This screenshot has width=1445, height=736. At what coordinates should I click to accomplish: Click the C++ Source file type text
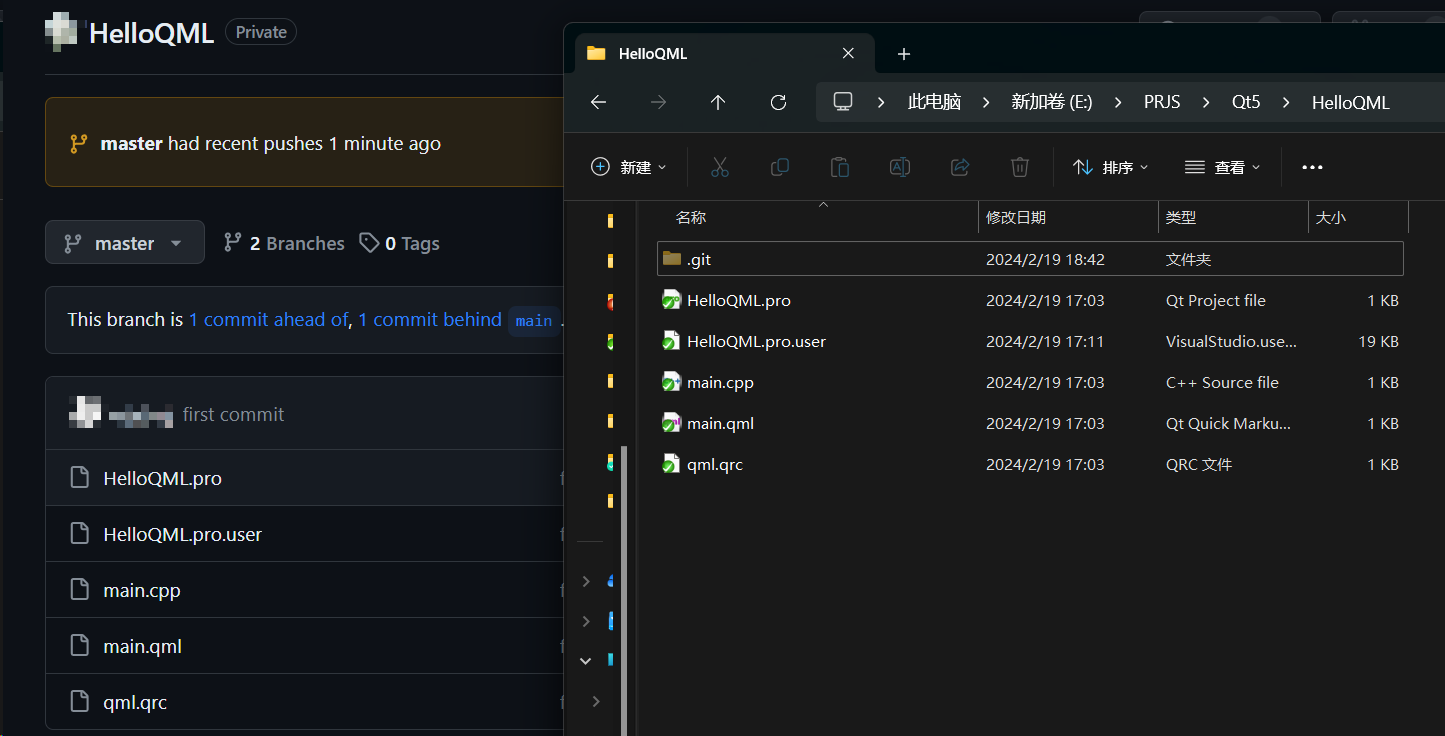coord(1222,382)
